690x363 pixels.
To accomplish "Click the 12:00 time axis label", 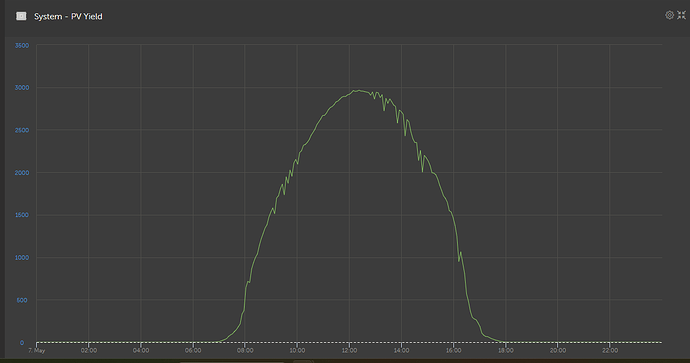I will [x=349, y=350].
